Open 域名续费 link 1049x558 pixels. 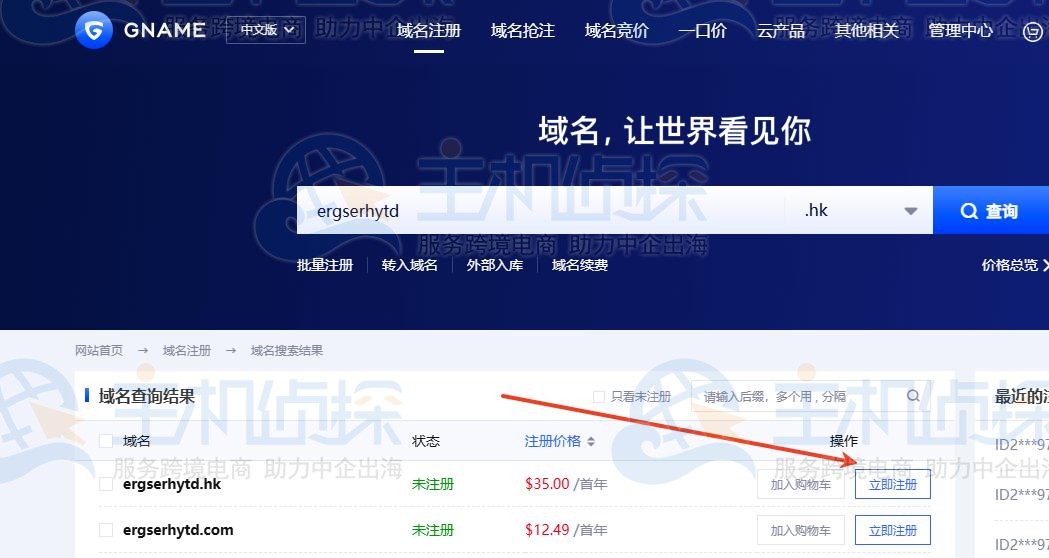point(579,265)
